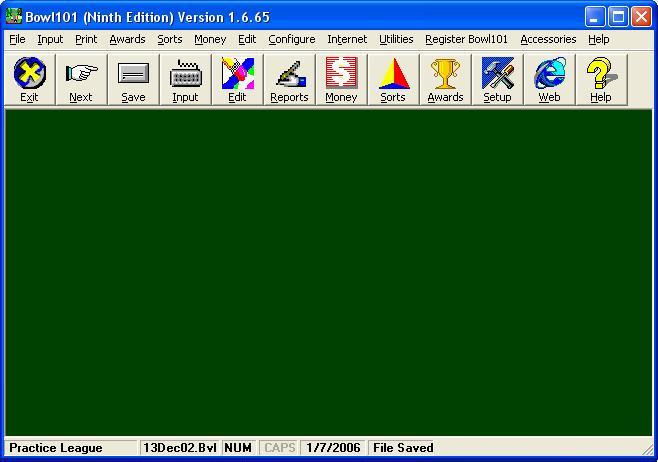658x462 pixels.
Task: Open the Configure menu
Action: coord(292,39)
